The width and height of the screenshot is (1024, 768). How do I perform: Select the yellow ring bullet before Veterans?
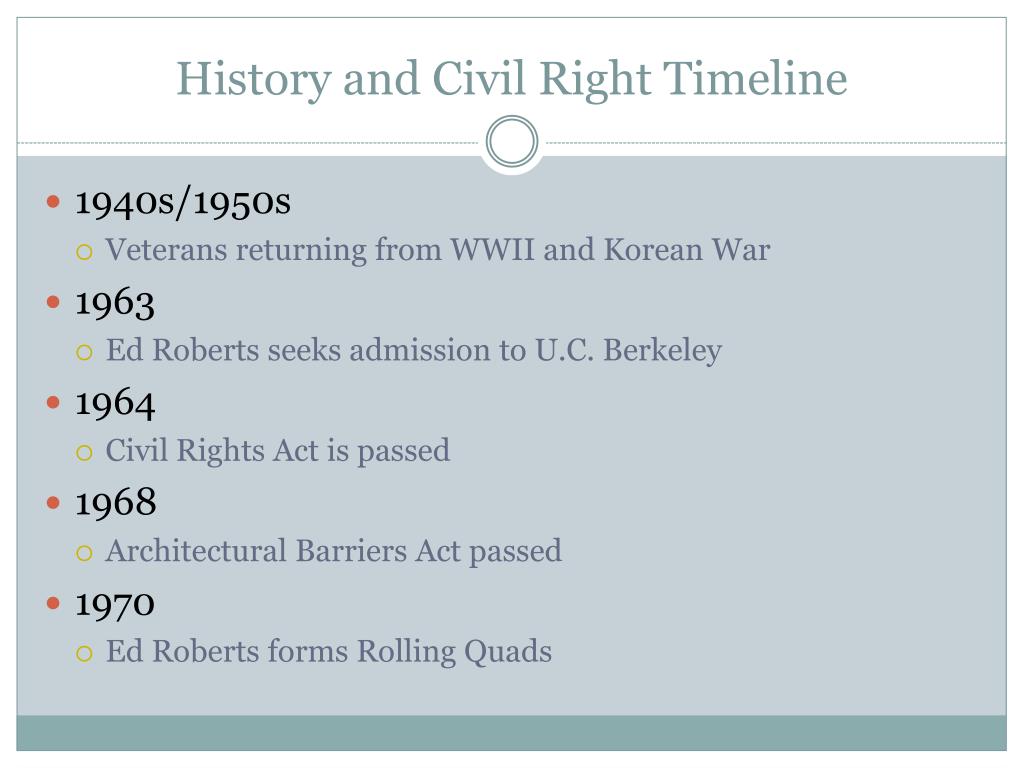(84, 252)
